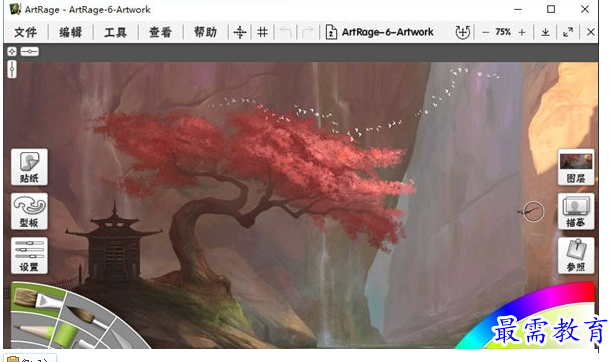Open the 描摹 (Tracing) panel
The height and width of the screenshot is (362, 616).
pyautogui.click(x=576, y=211)
